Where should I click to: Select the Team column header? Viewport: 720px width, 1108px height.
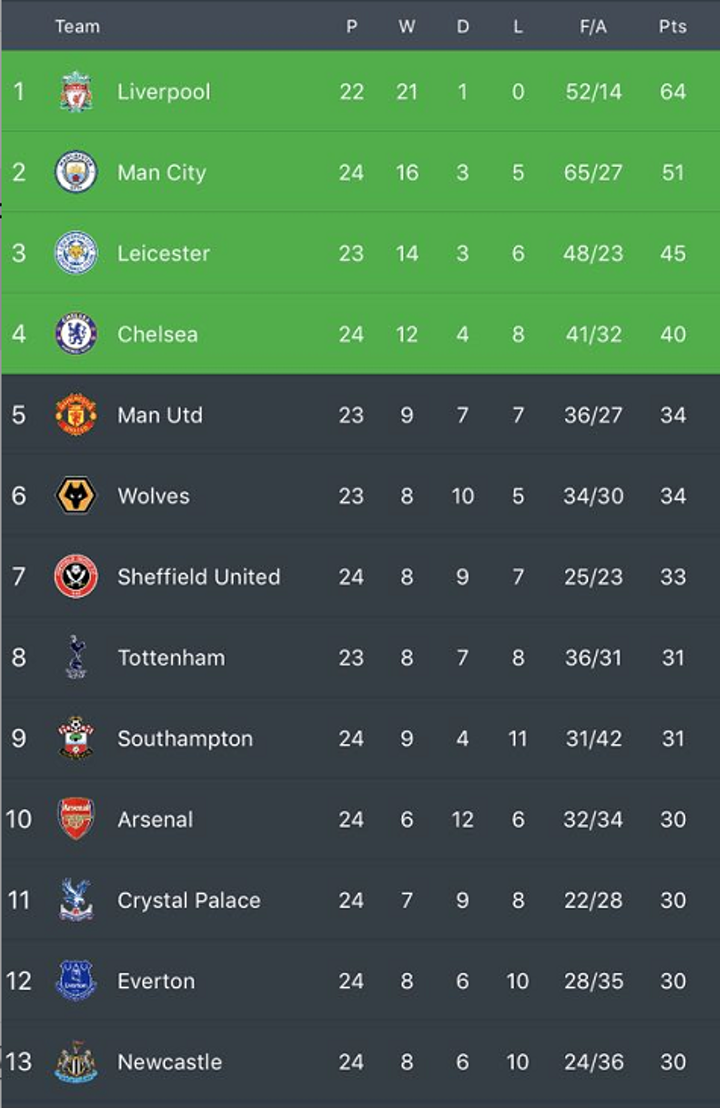[x=77, y=27]
